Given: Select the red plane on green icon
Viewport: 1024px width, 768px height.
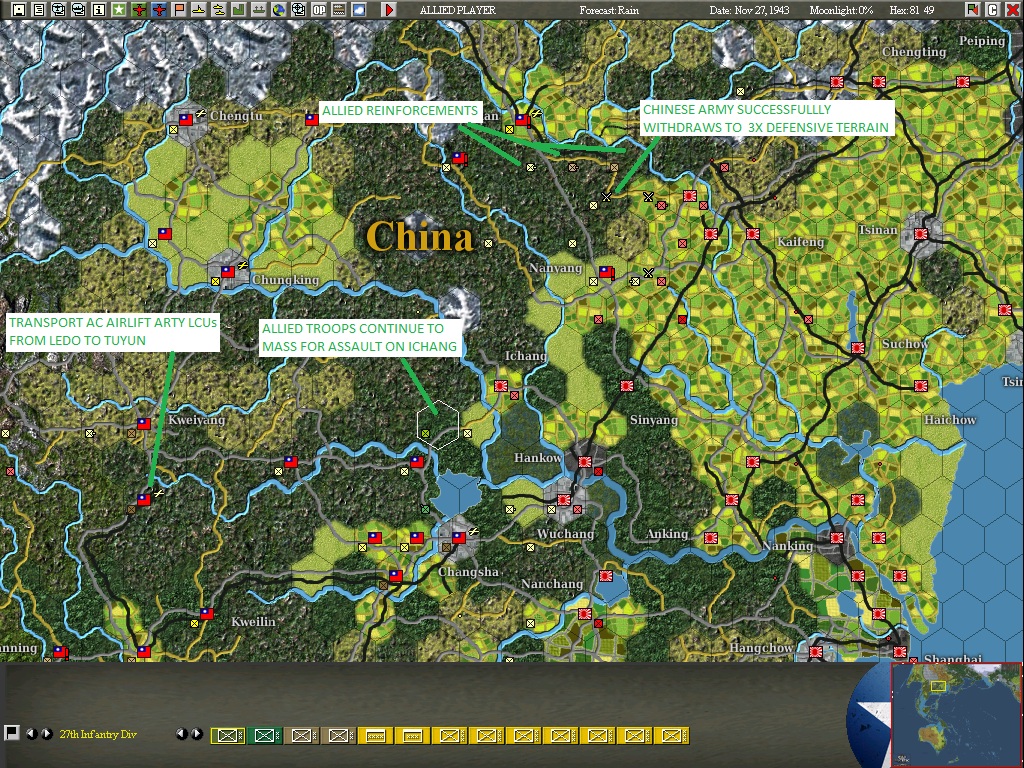Looking at the screenshot, I should [138, 10].
